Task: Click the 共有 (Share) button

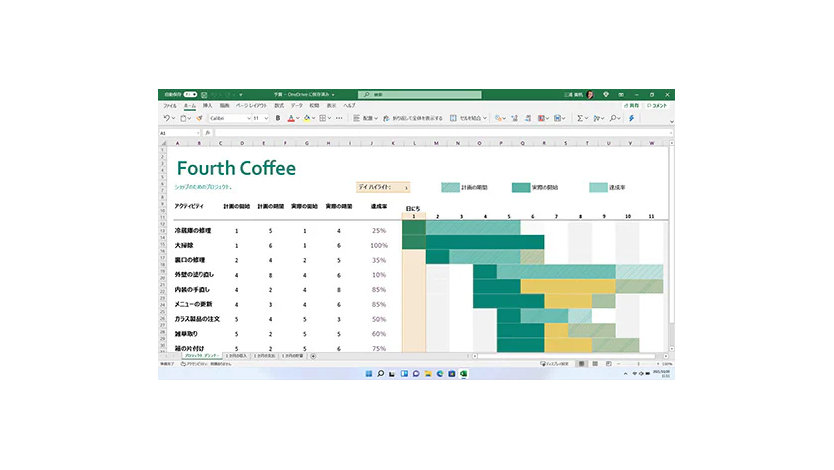Action: (631, 106)
